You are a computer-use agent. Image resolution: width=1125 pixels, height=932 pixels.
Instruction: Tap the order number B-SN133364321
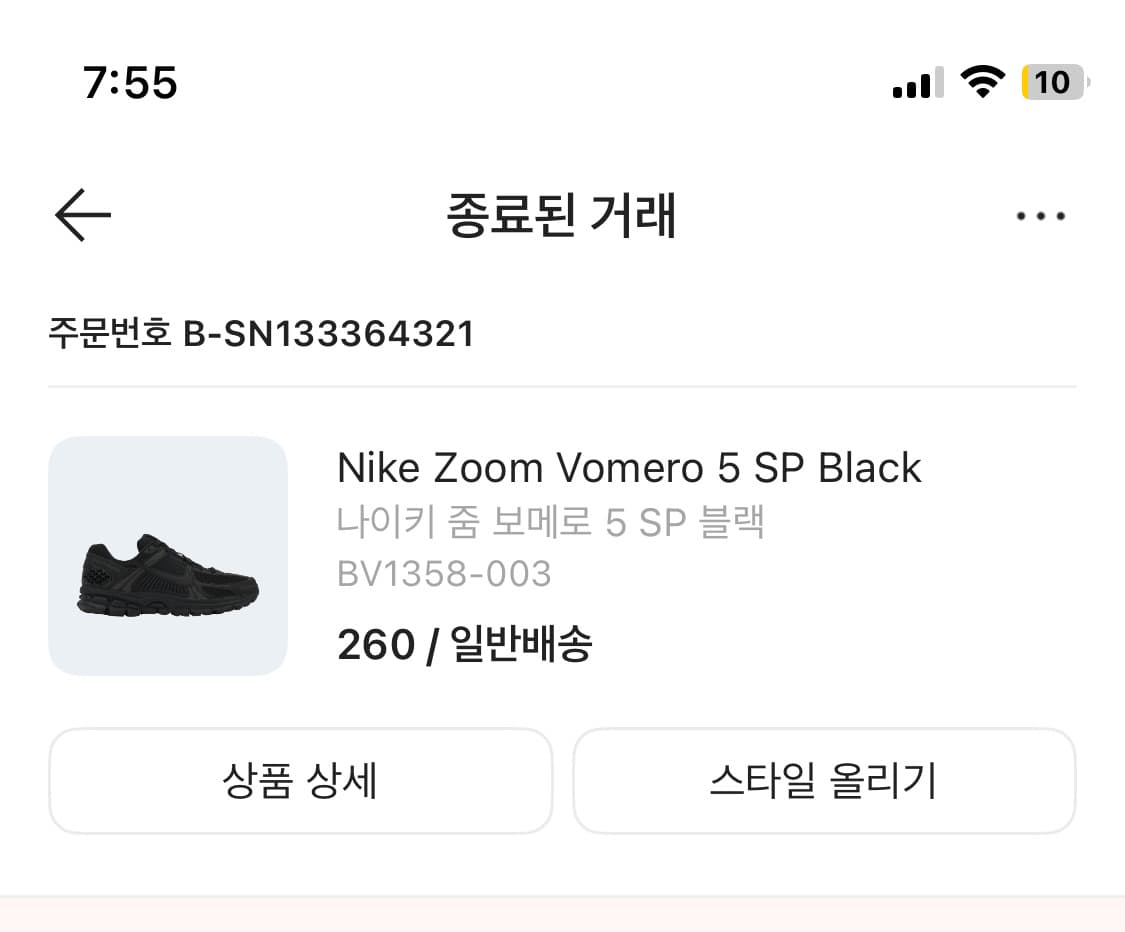pyautogui.click(x=330, y=335)
